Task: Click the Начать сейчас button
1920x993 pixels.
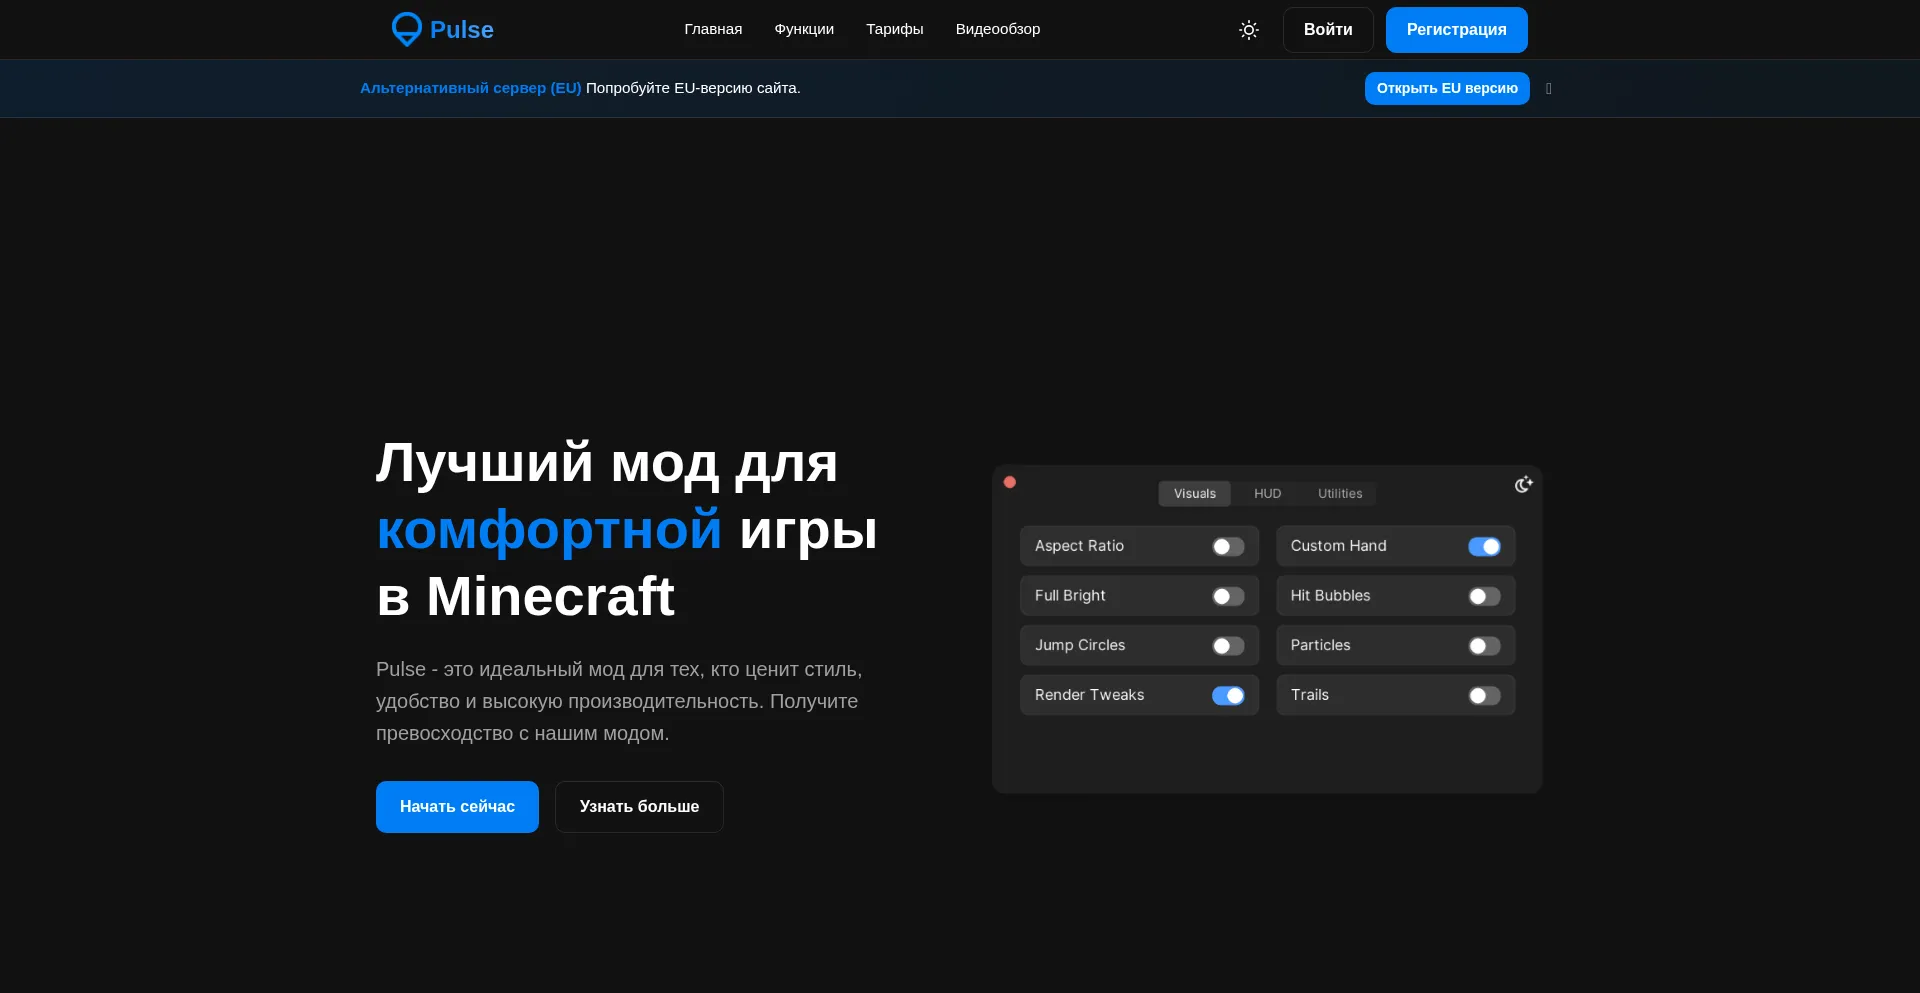Action: 457,807
